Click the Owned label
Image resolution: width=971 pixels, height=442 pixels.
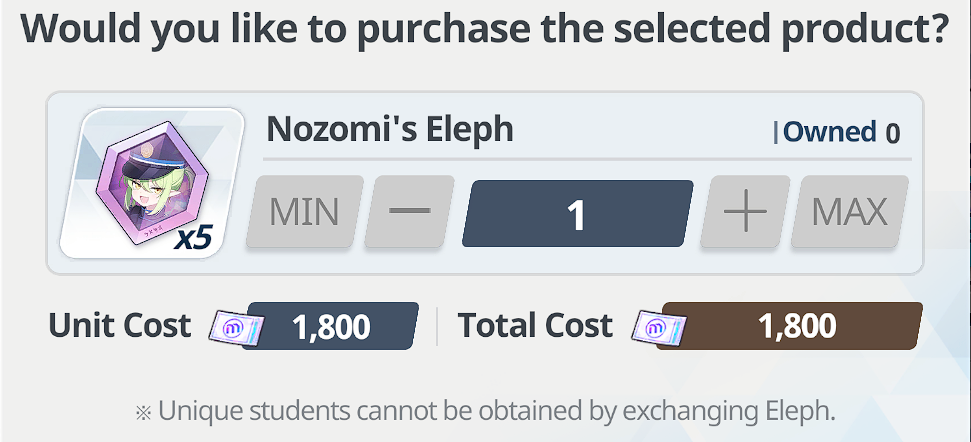pyautogui.click(x=830, y=132)
